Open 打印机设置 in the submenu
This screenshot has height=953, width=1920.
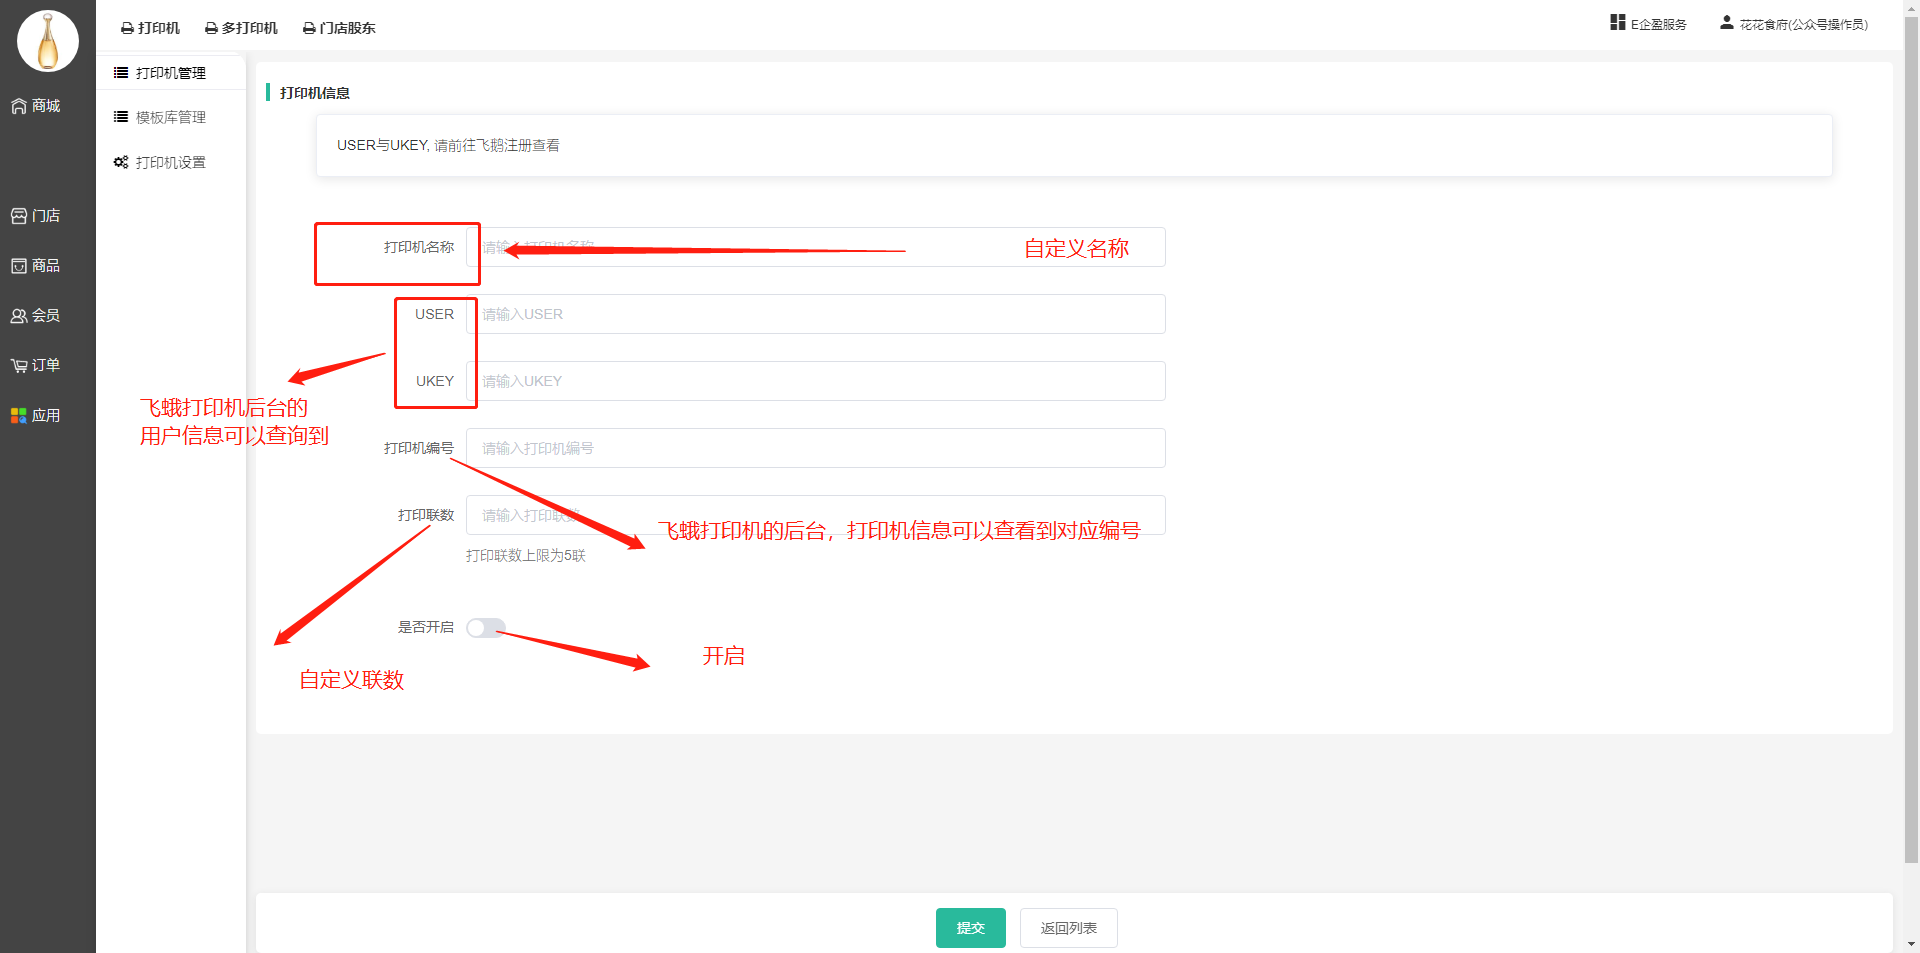coord(170,163)
